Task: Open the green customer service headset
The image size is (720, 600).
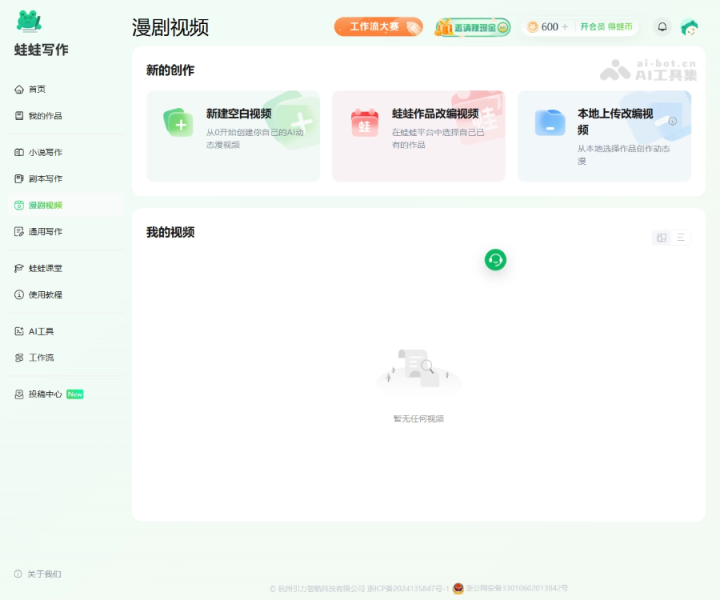Action: point(495,260)
